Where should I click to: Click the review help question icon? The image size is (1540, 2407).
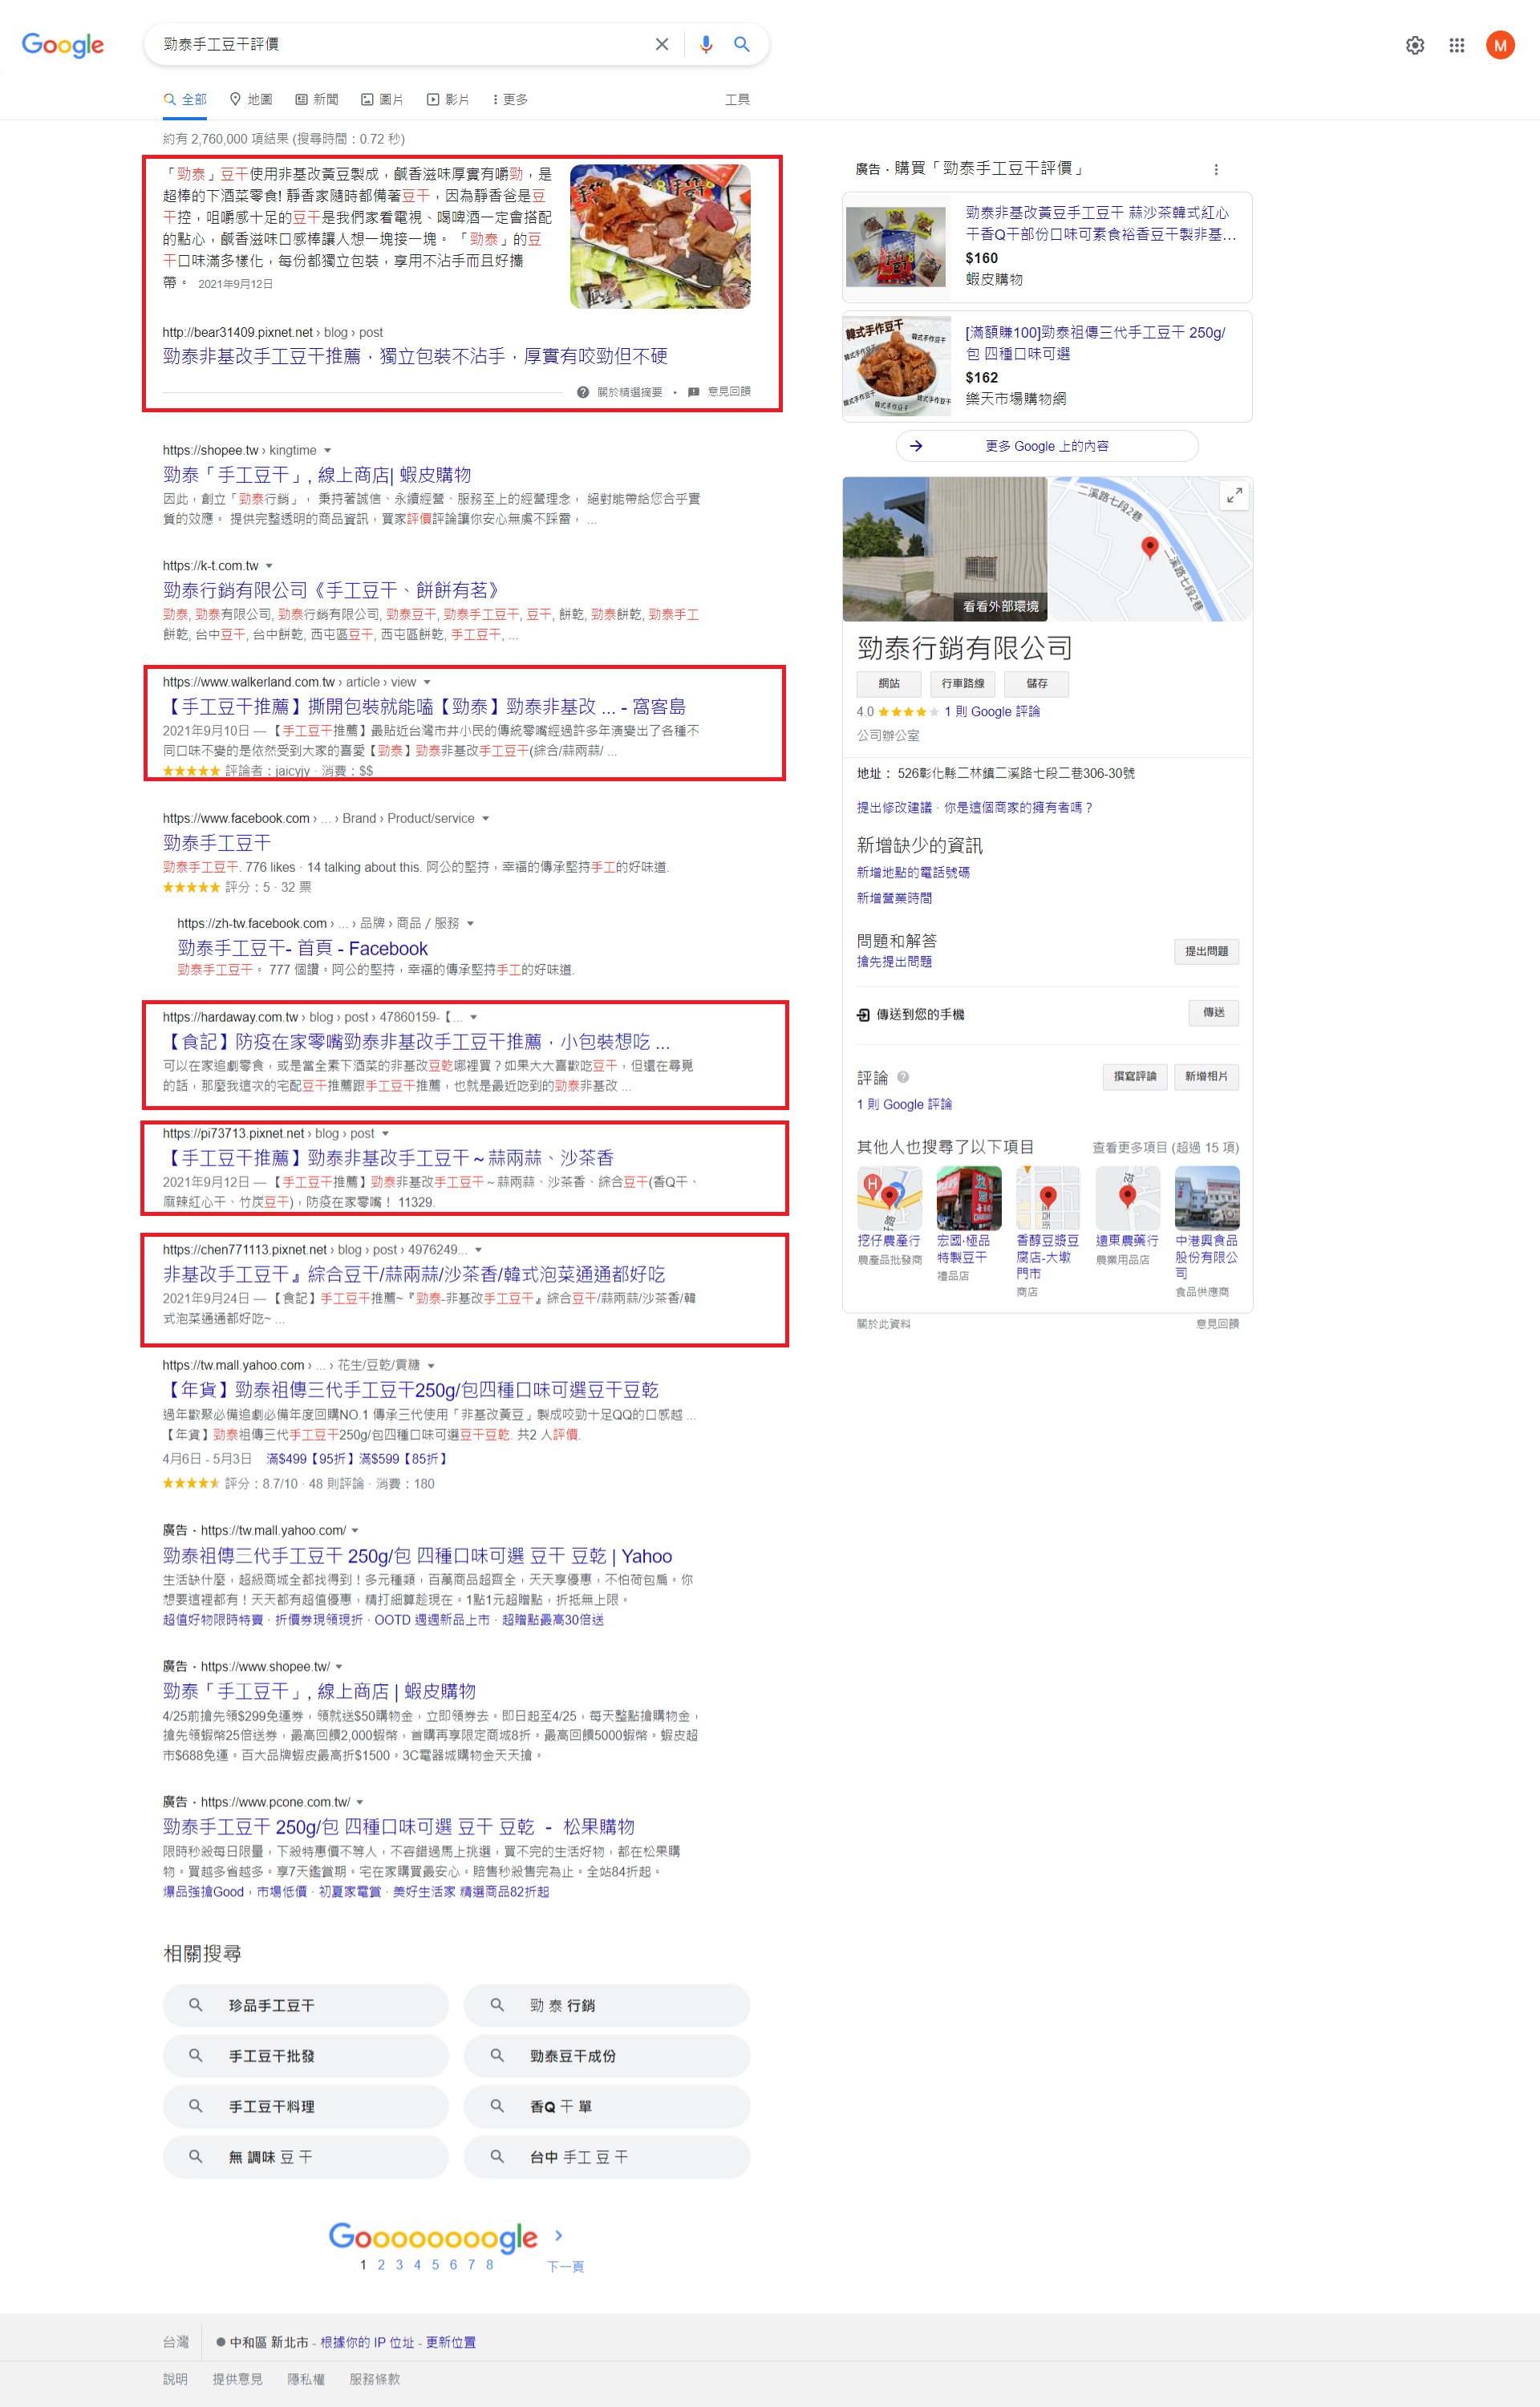pyautogui.click(x=903, y=1077)
